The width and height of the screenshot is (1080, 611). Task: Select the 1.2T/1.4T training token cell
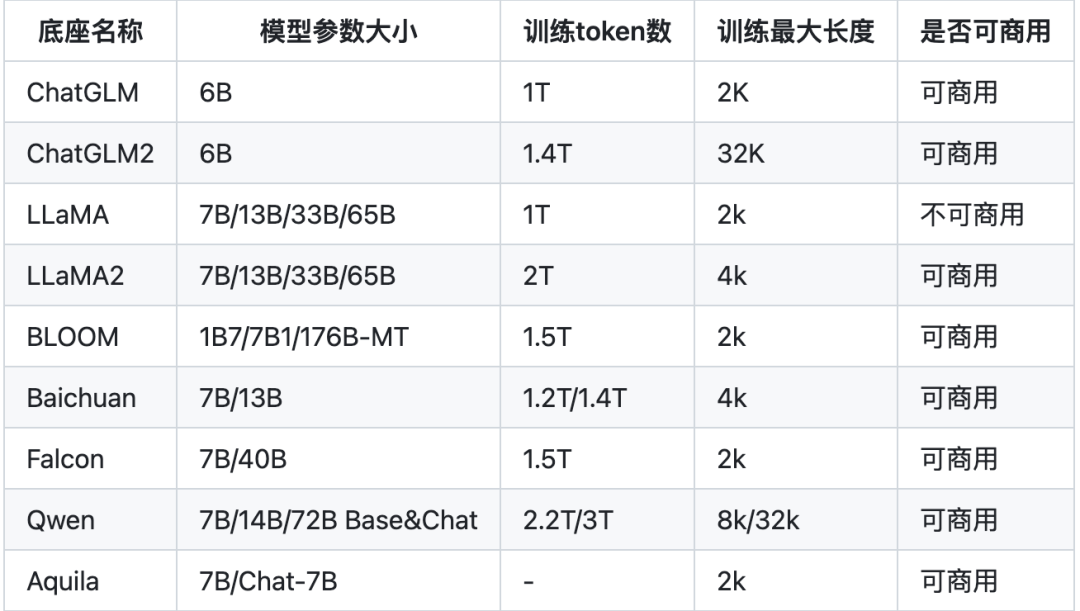coord(575,398)
